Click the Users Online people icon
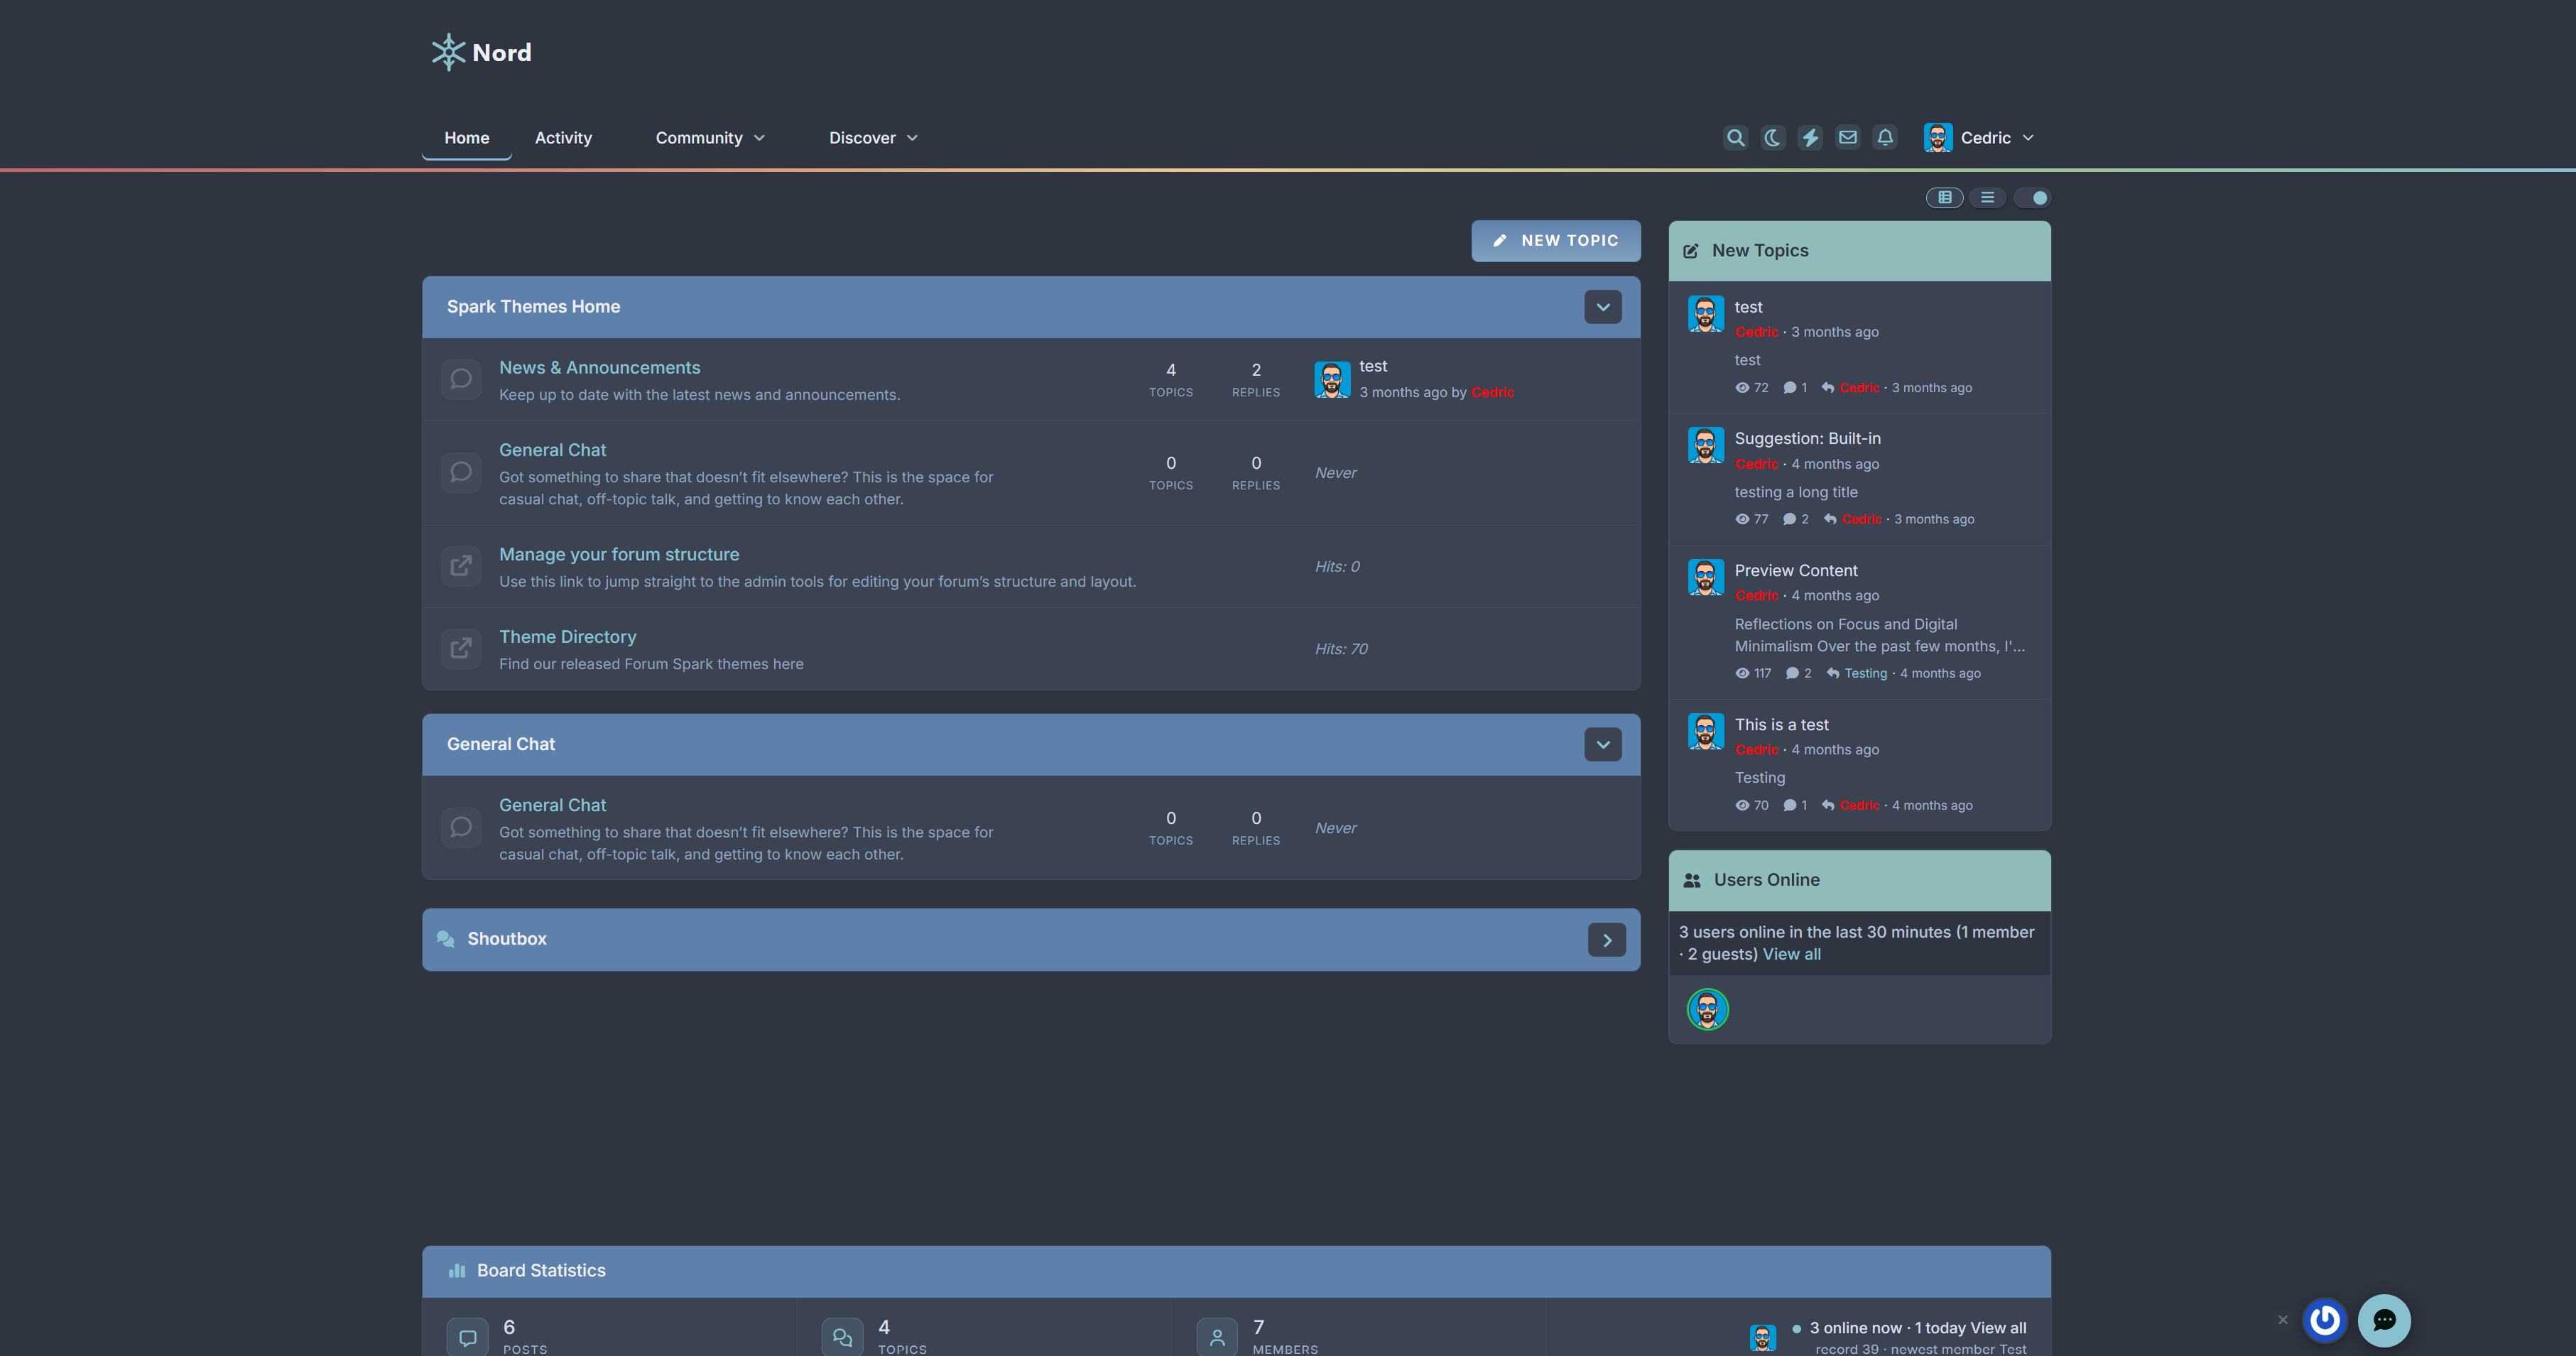 point(1691,881)
